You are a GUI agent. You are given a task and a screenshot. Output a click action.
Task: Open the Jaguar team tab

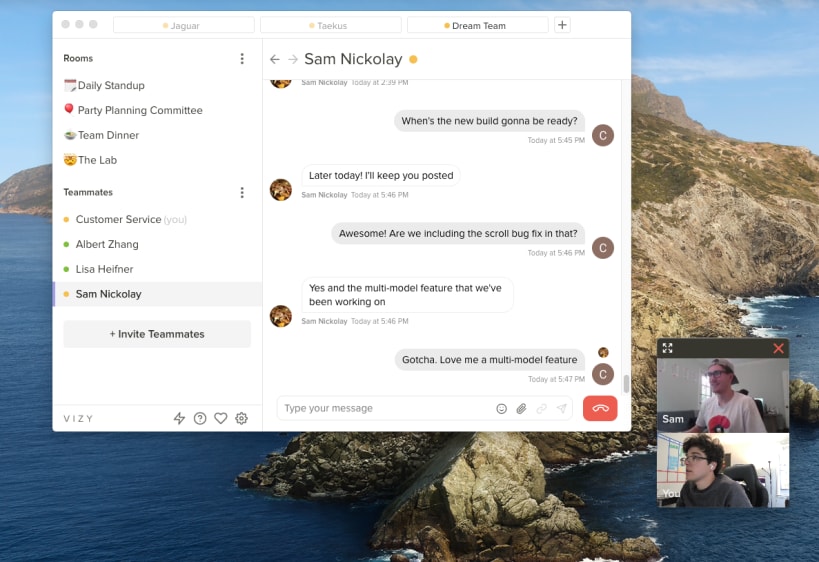(x=184, y=25)
